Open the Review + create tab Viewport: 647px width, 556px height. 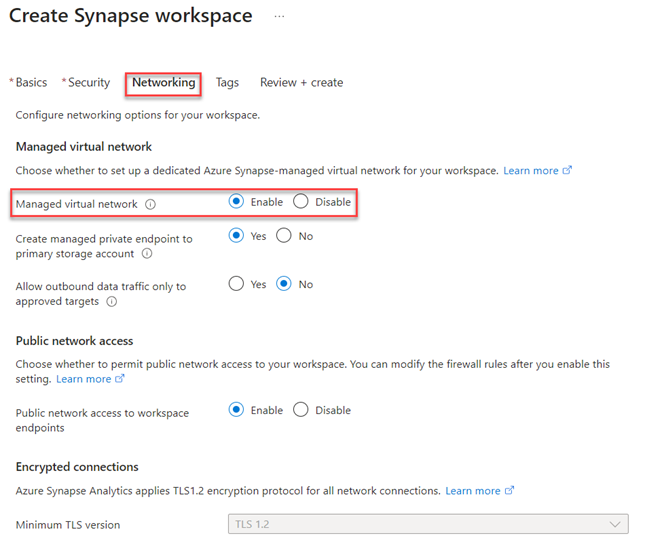point(302,83)
